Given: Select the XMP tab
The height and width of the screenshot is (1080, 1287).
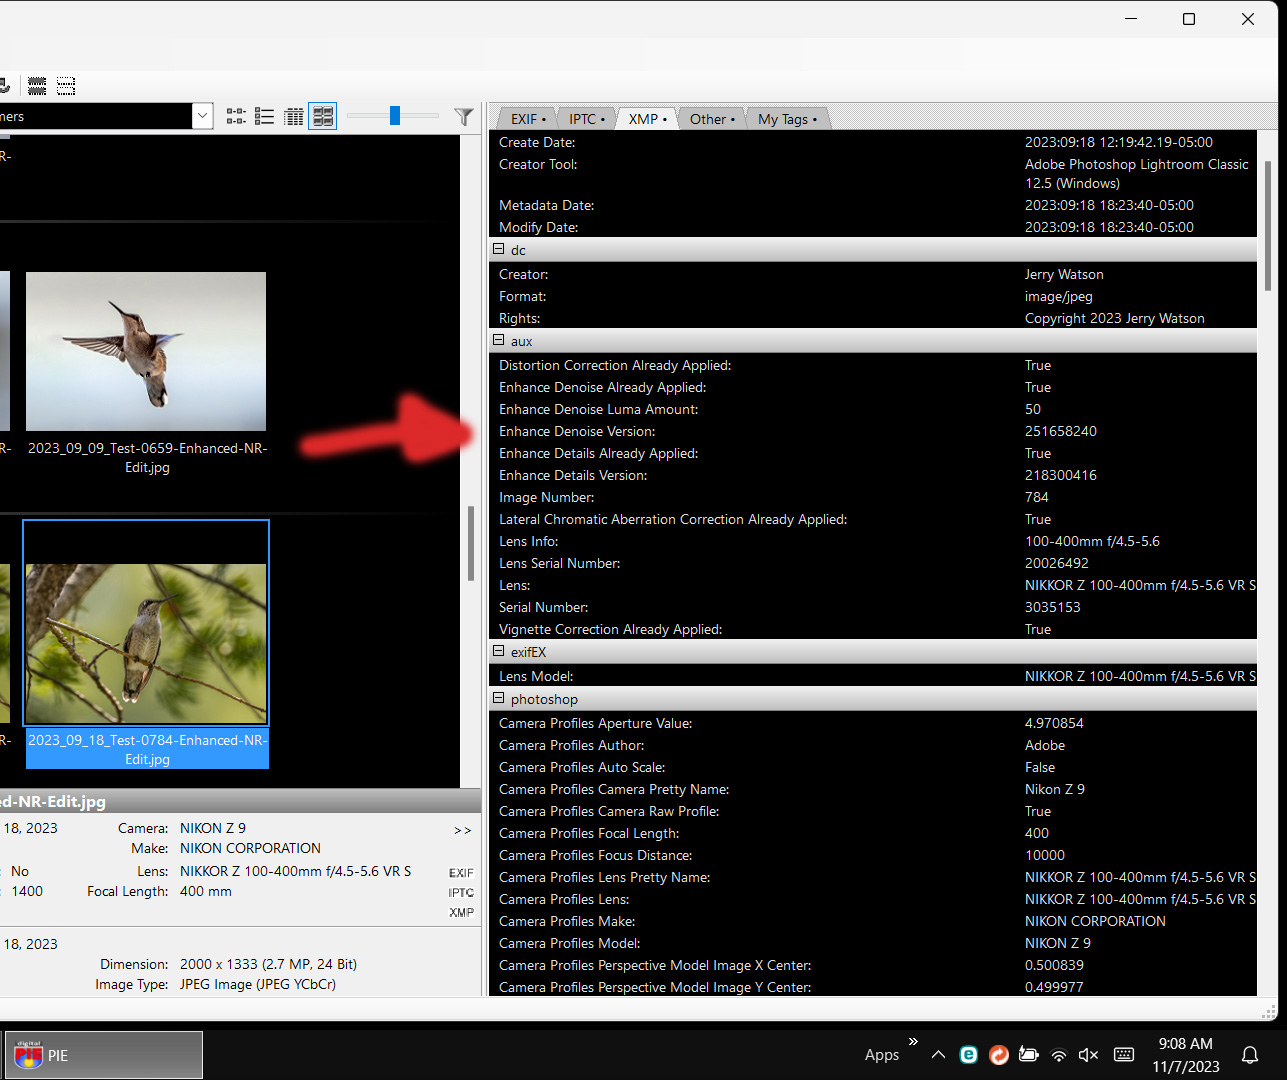Looking at the screenshot, I should (647, 119).
